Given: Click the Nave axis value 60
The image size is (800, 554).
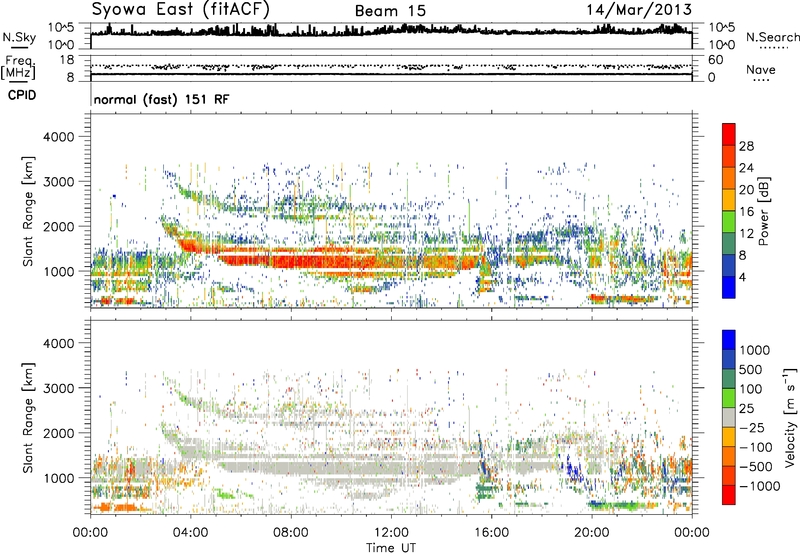Looking at the screenshot, I should pyautogui.click(x=715, y=60).
